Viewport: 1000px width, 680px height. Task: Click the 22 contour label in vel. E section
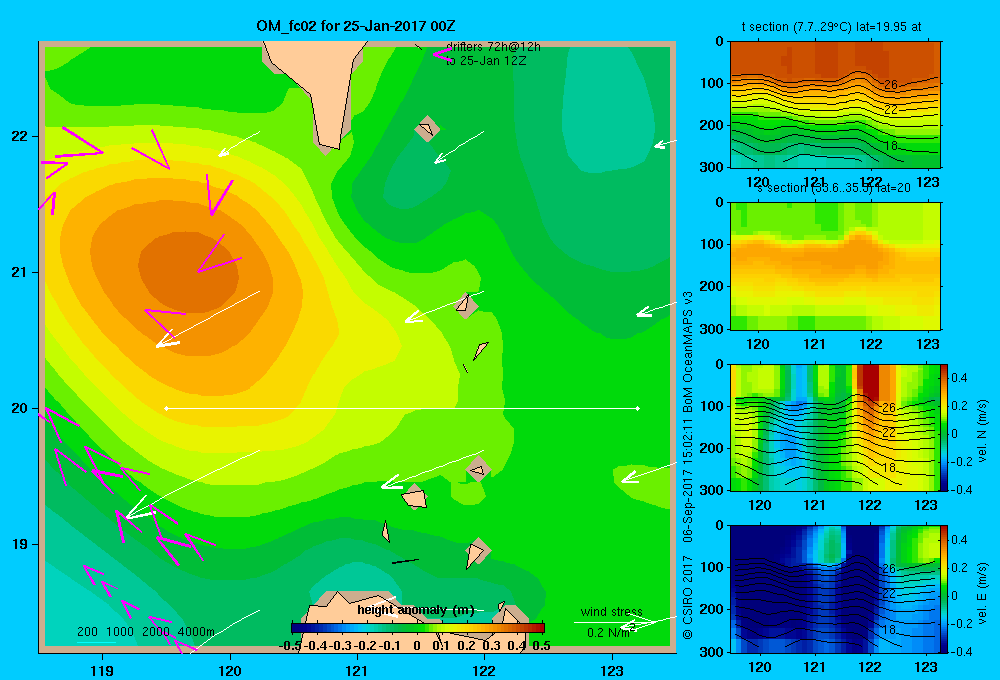click(890, 594)
